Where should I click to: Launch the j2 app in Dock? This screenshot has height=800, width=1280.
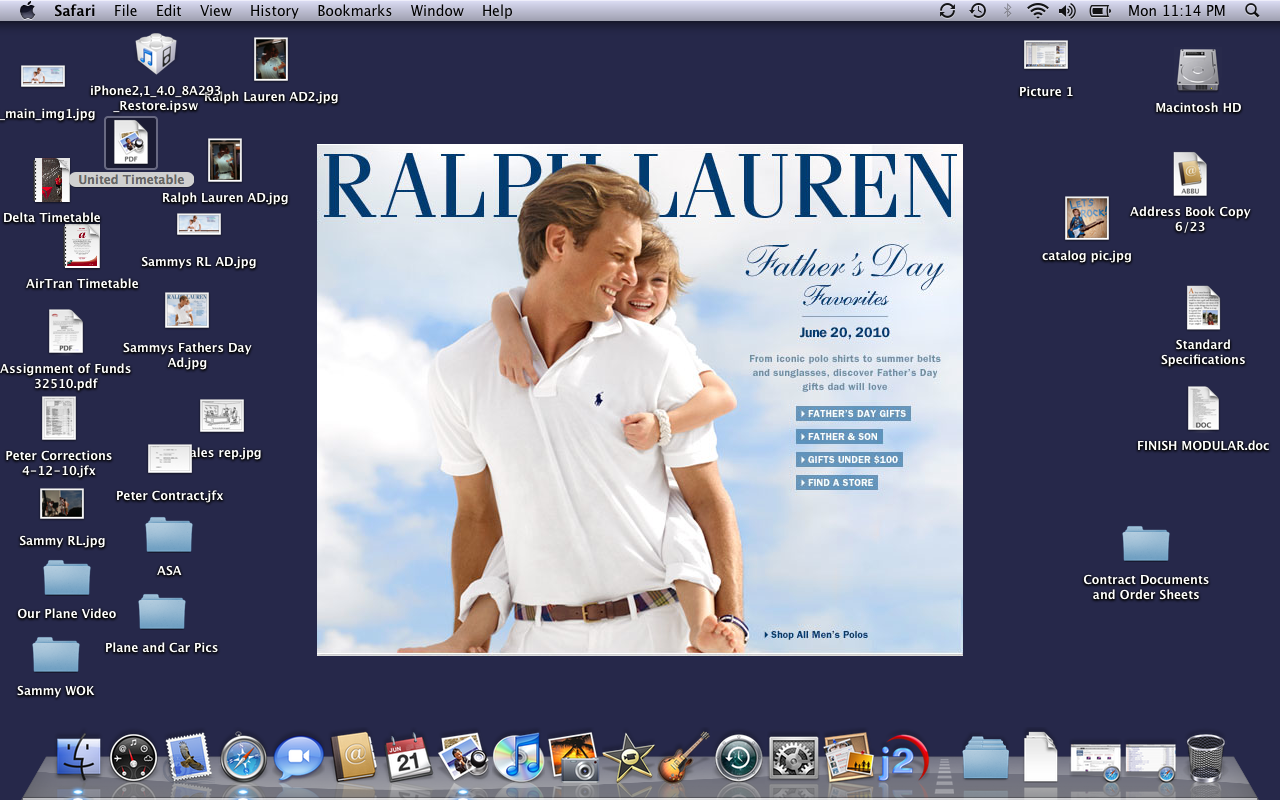(903, 759)
